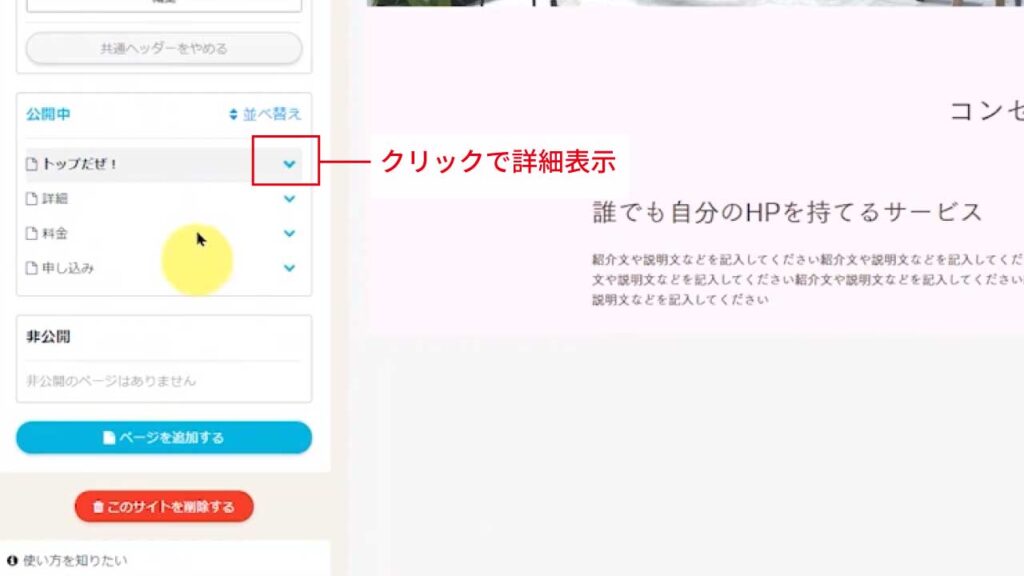Click the トップだぜ！ page file icon

tap(31, 164)
